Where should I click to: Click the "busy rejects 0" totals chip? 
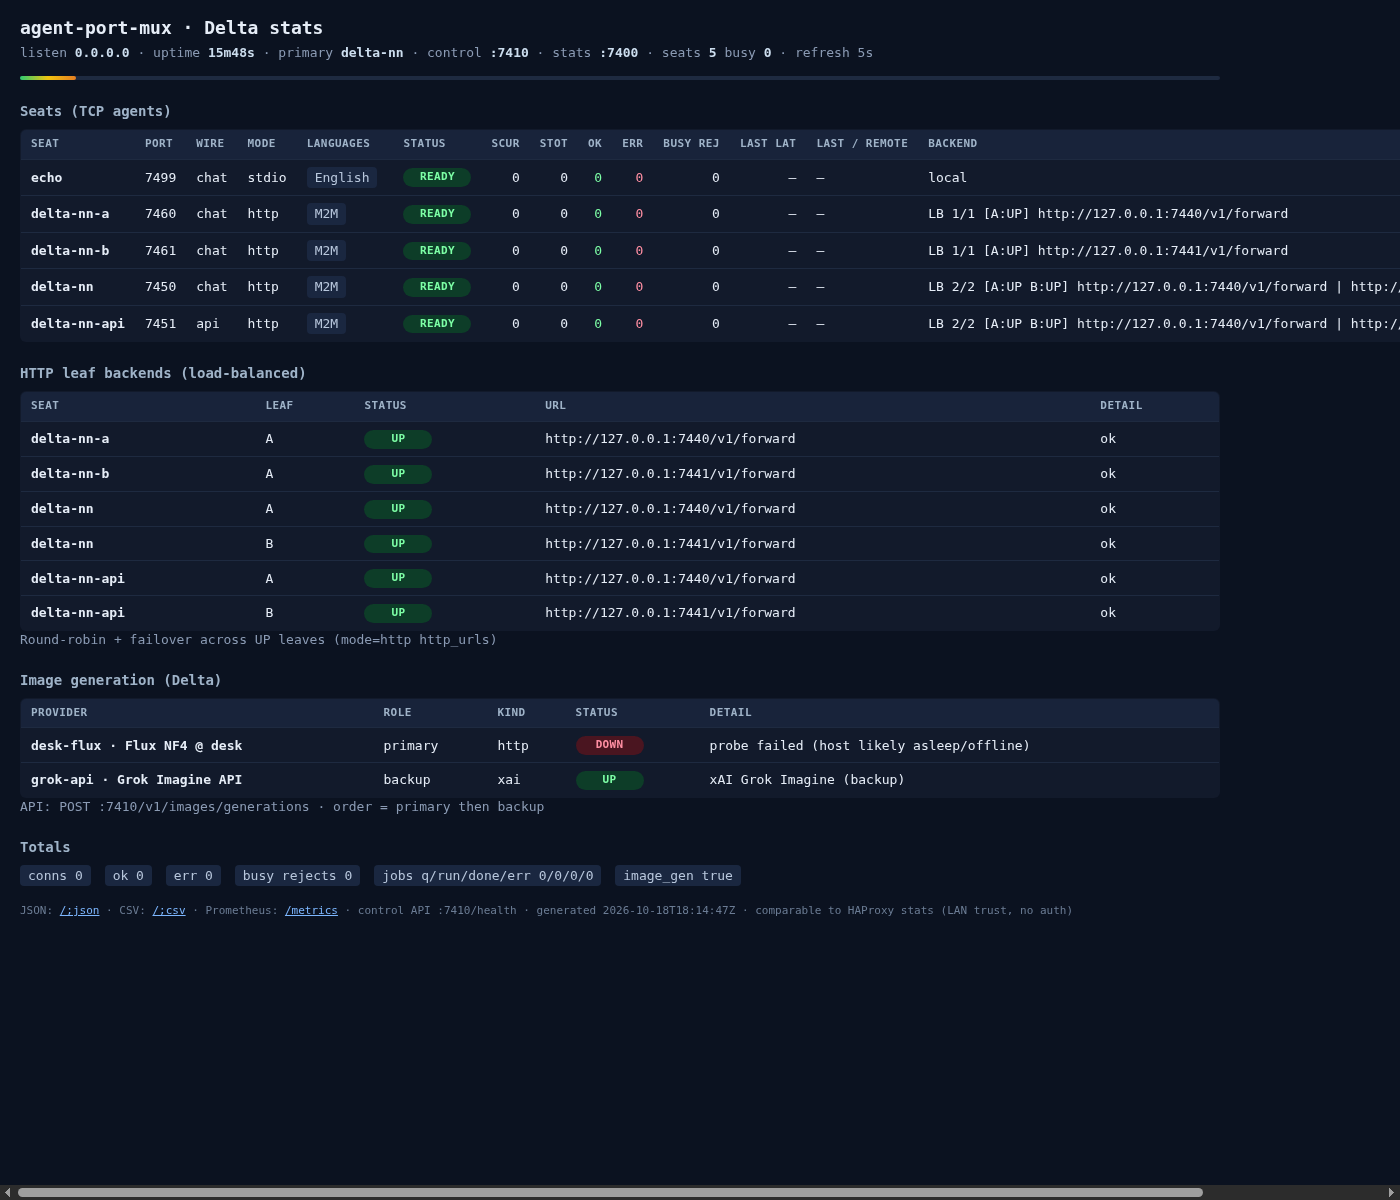297,876
